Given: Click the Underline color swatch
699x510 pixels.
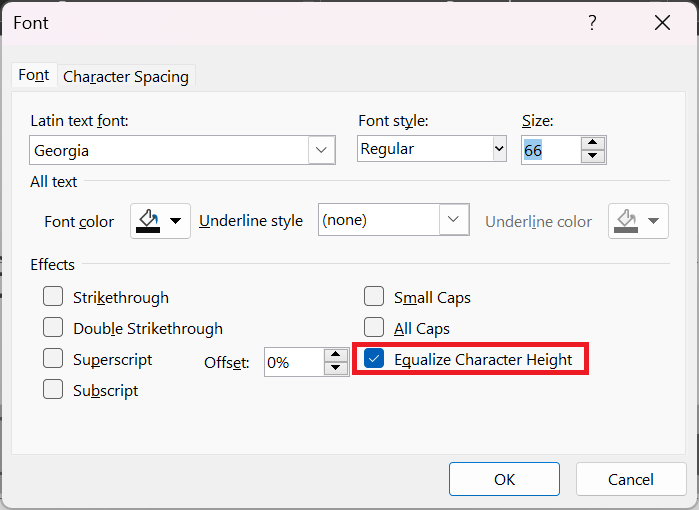Looking at the screenshot, I should pos(626,221).
